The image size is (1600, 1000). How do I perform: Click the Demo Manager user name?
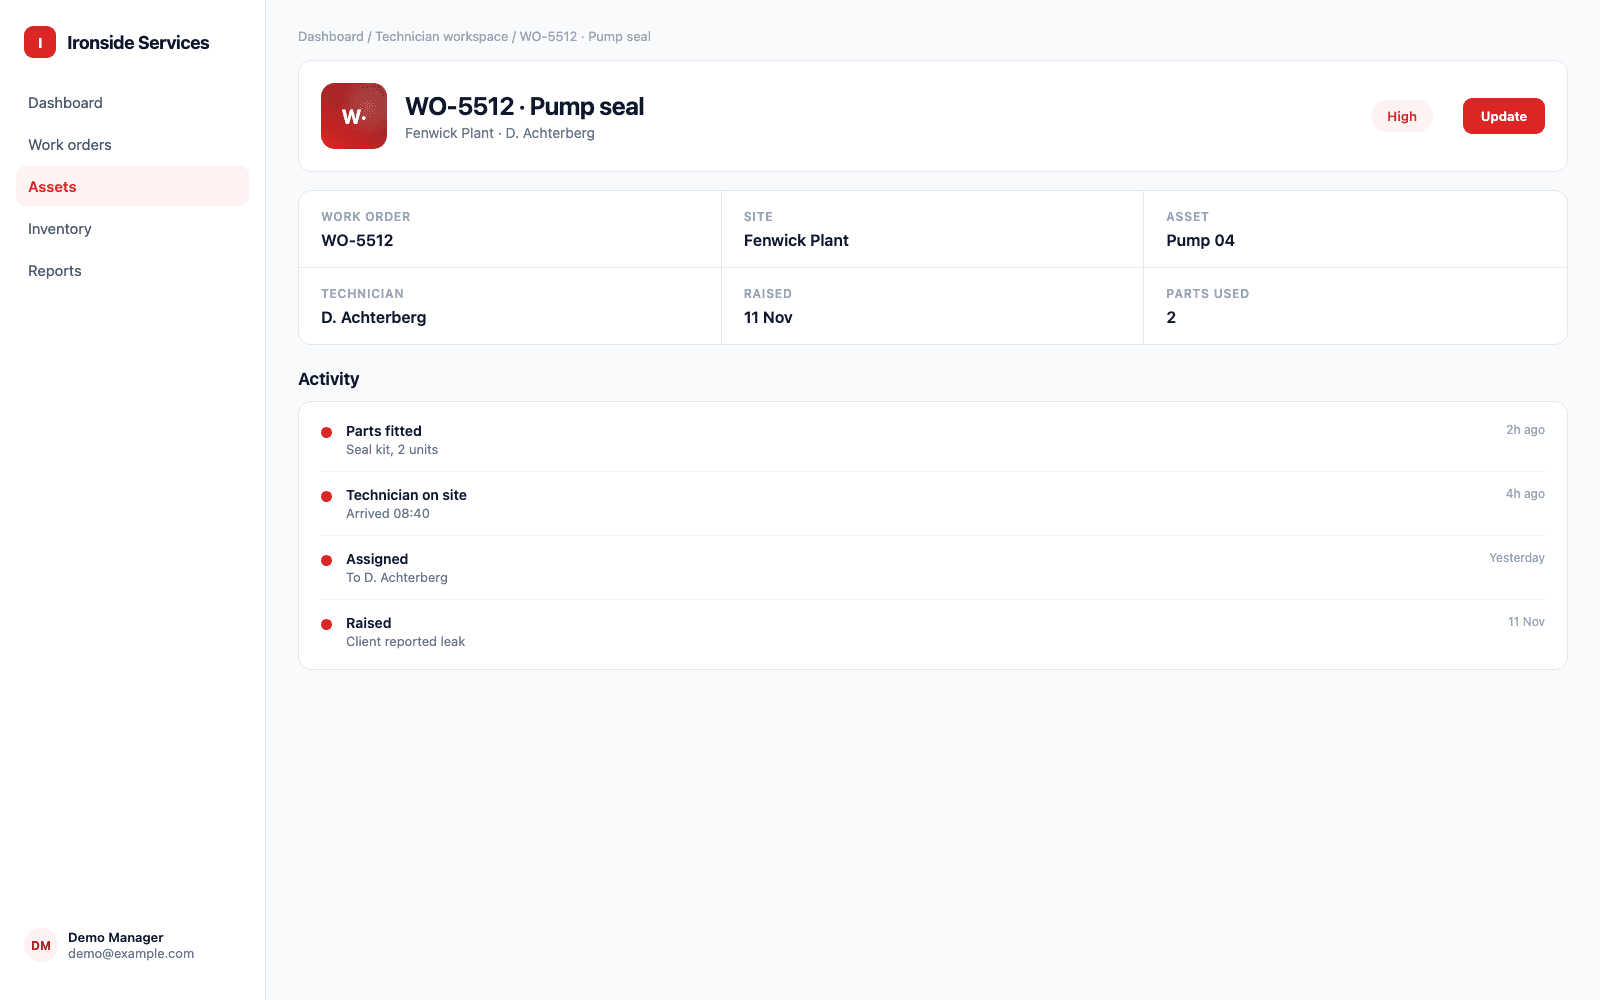click(x=115, y=938)
